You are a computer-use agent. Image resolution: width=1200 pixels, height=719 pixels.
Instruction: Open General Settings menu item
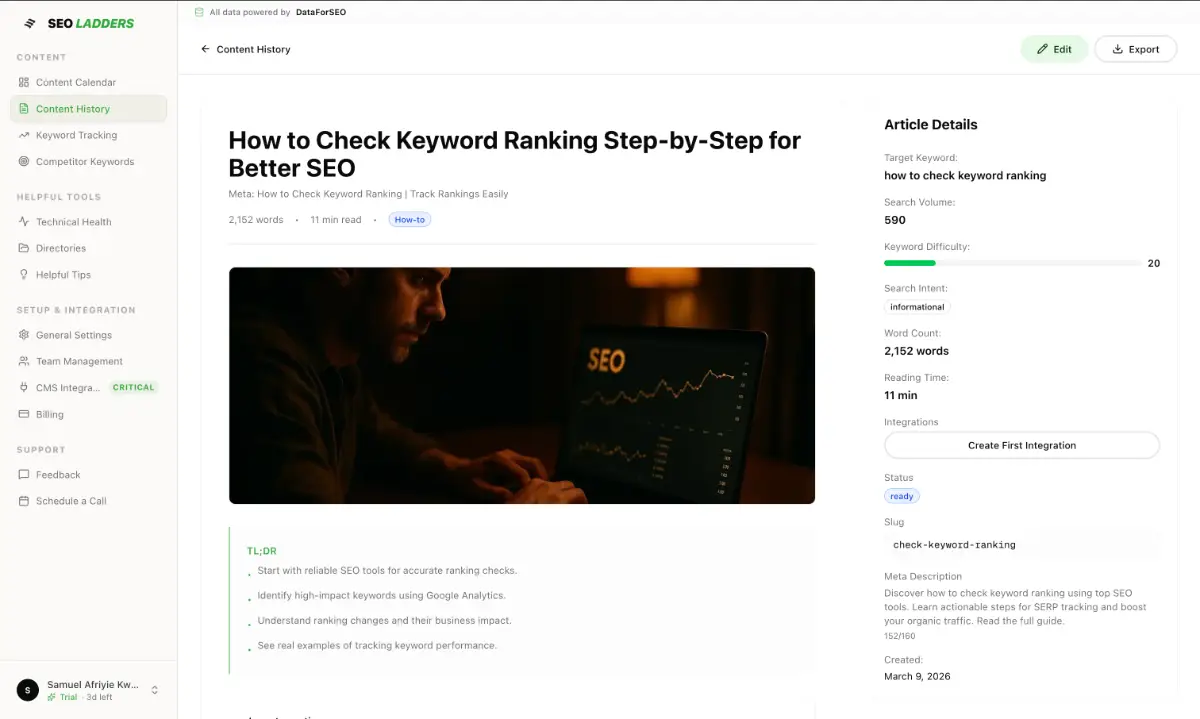[x=88, y=335]
